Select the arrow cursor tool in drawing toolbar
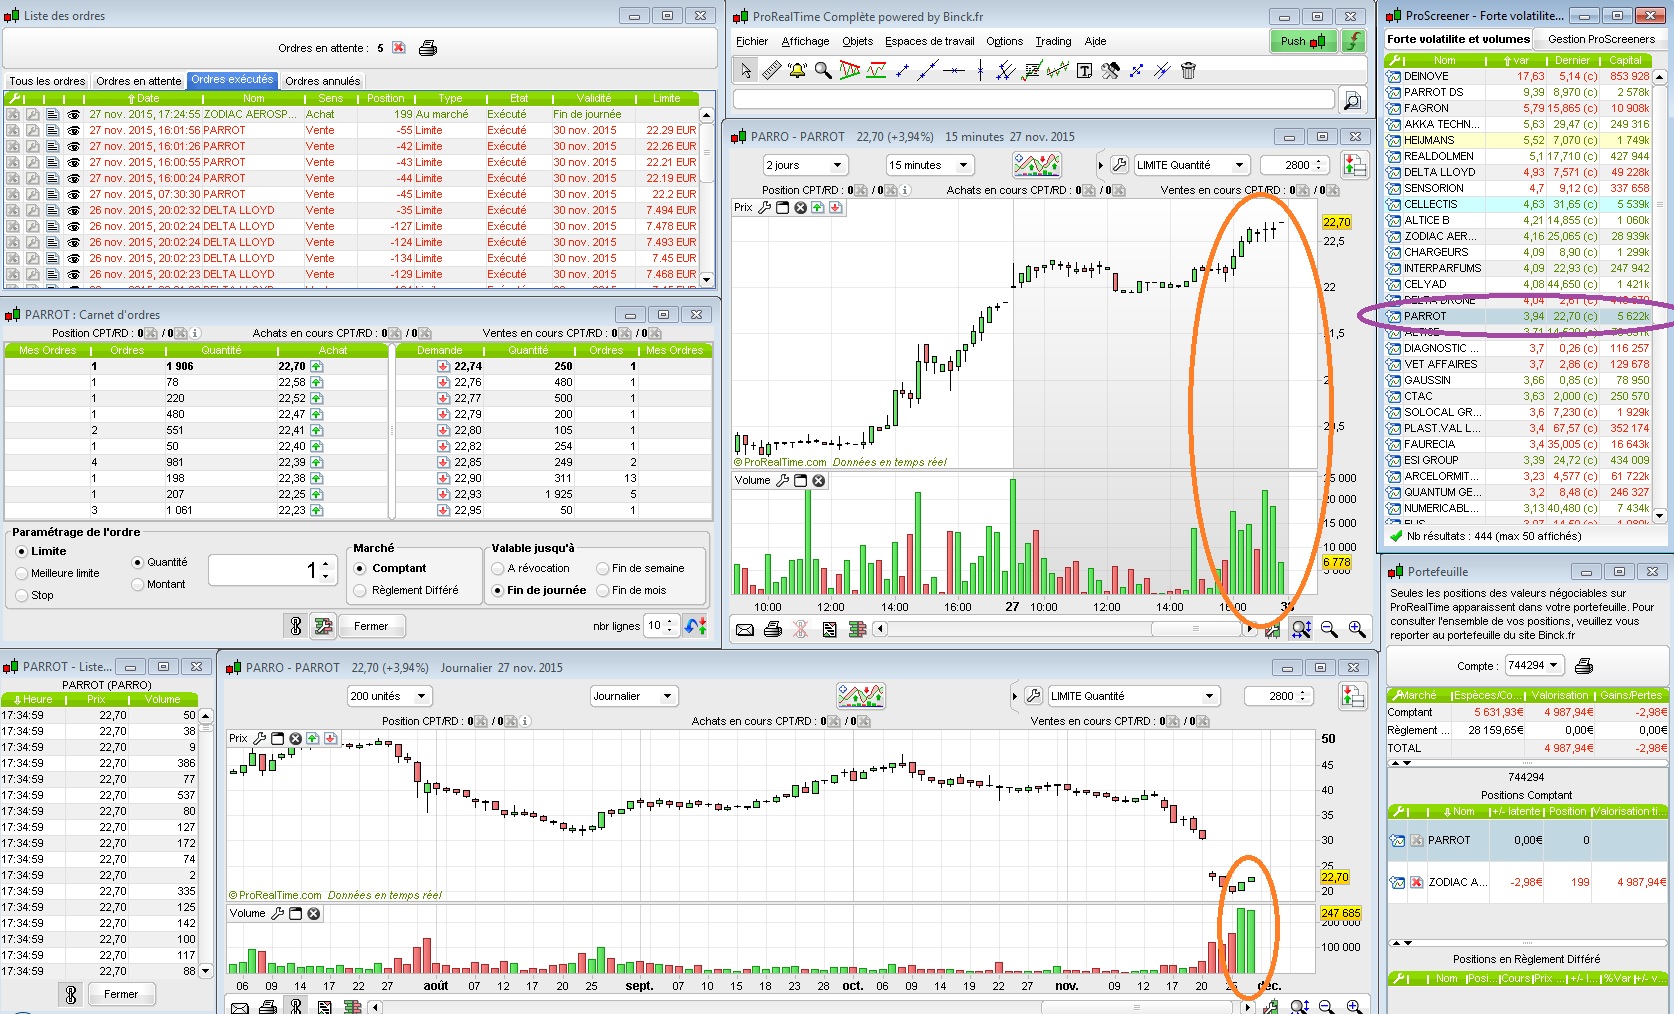 [745, 70]
